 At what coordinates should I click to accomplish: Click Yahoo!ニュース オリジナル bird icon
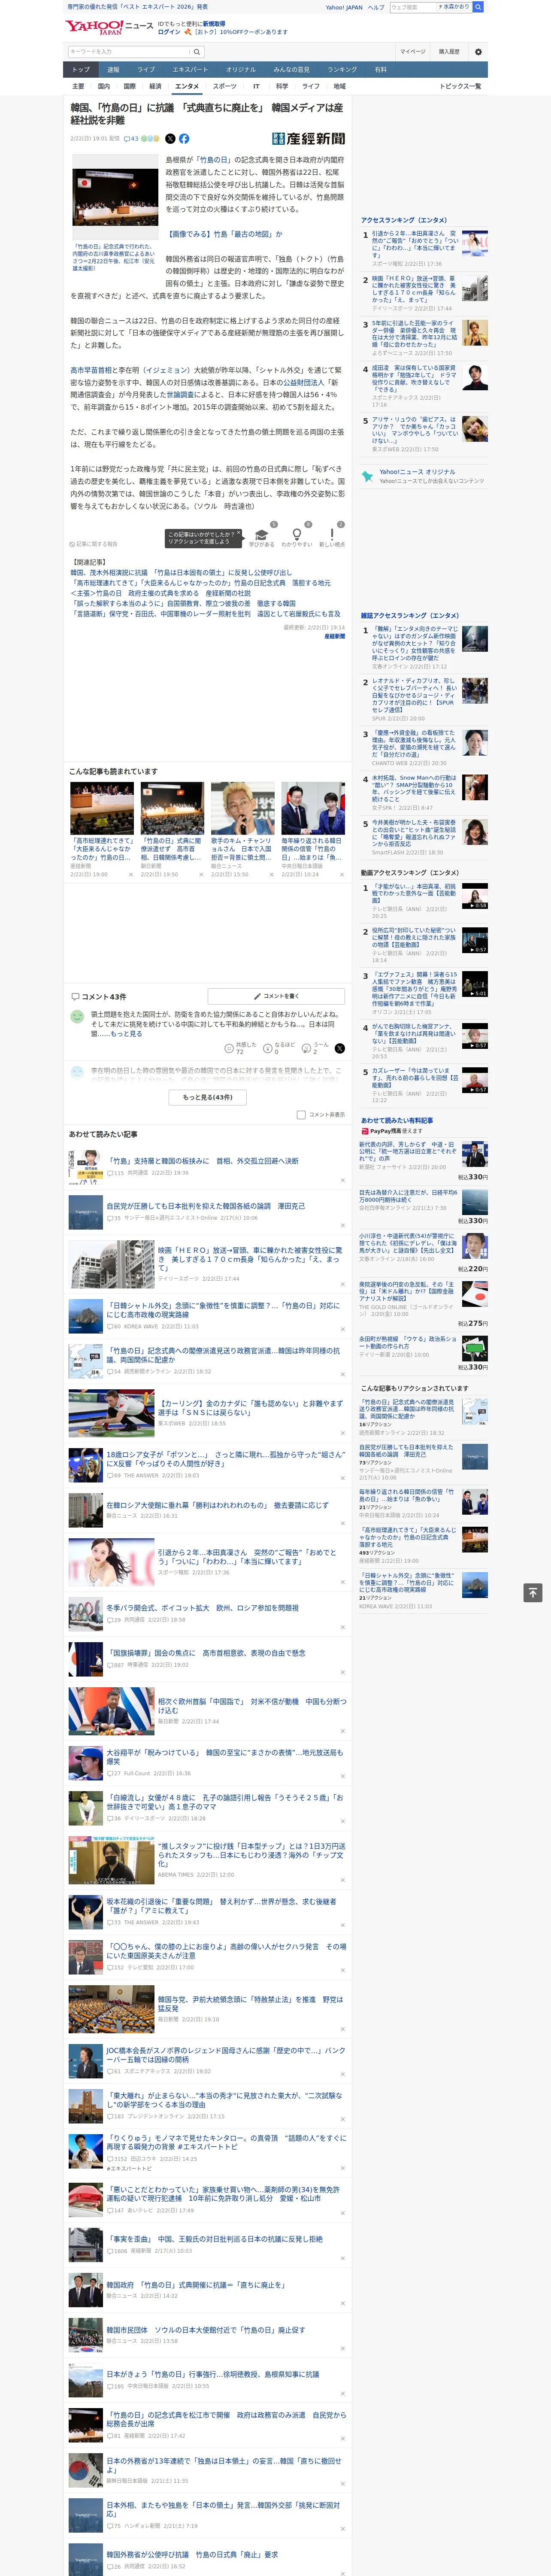pos(368,477)
